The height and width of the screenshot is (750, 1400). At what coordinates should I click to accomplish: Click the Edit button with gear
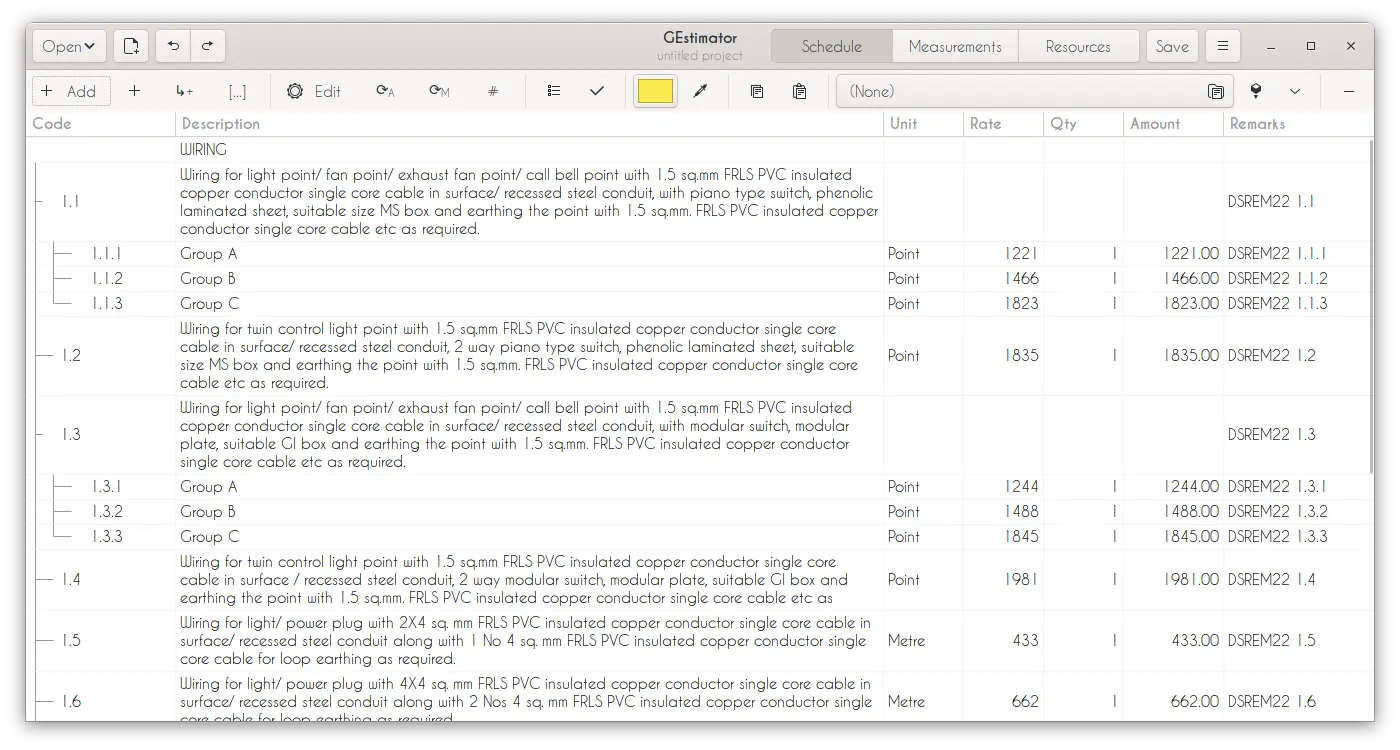(314, 91)
